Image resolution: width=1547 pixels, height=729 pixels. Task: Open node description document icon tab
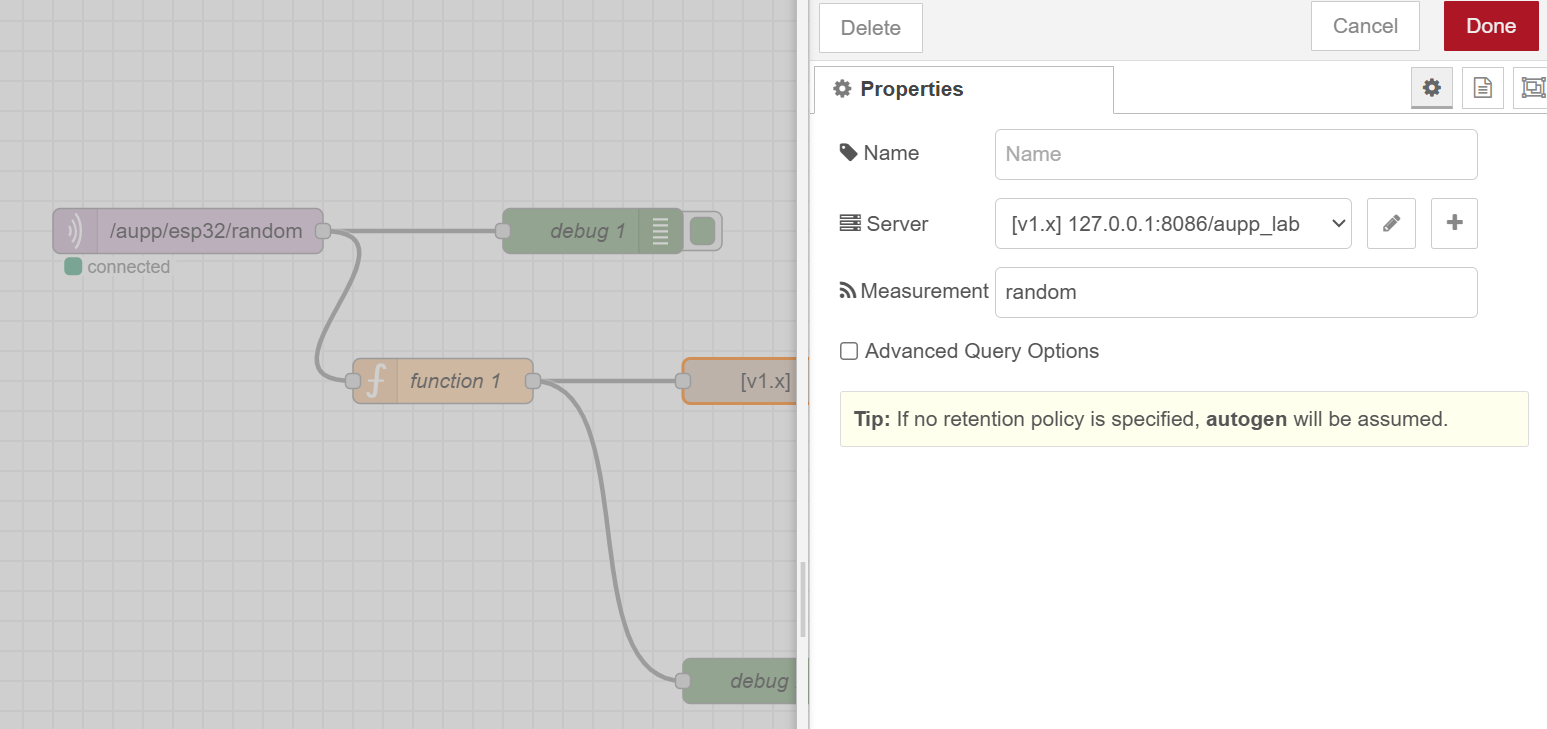1482,88
